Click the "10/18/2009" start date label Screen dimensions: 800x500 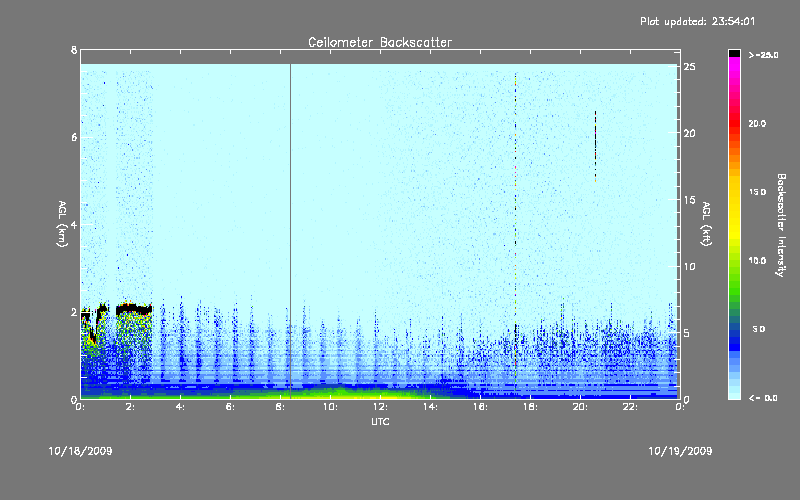(81, 451)
